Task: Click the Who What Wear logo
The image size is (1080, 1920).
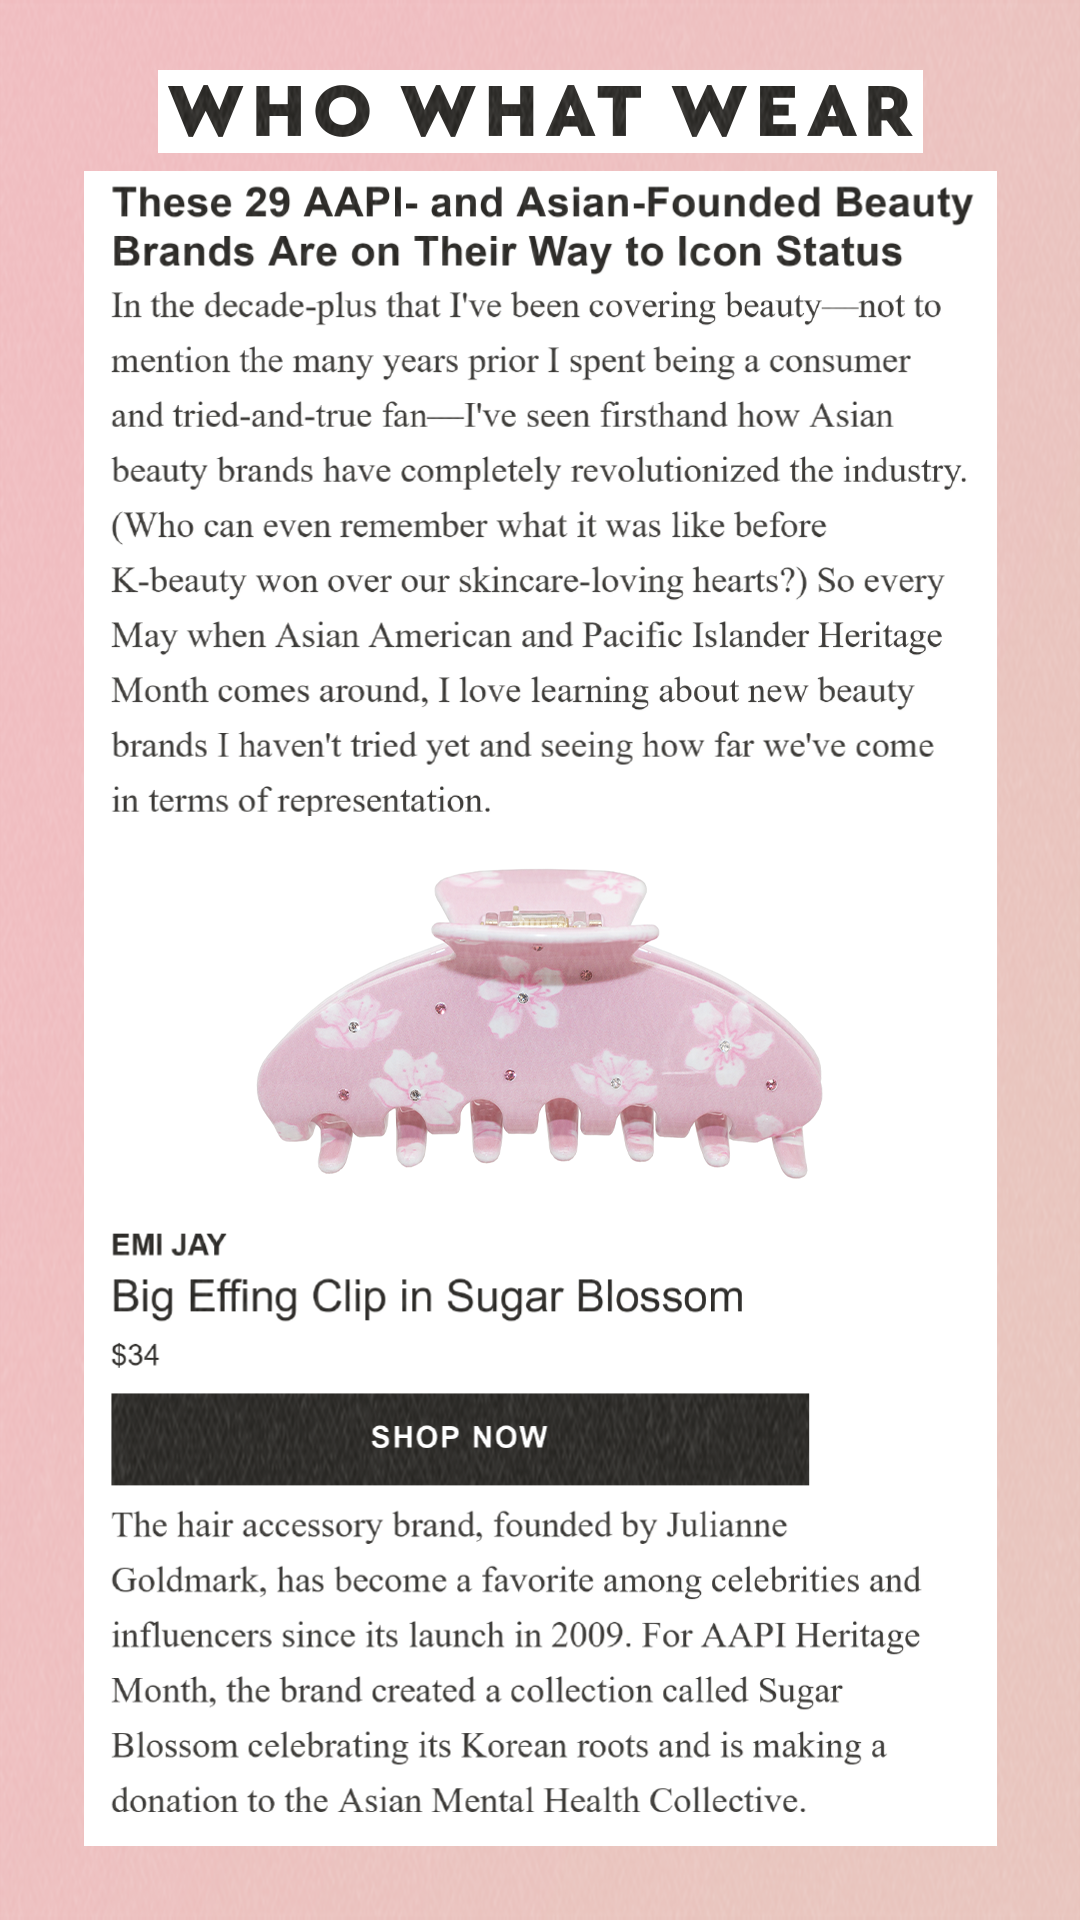Action: 540,111
